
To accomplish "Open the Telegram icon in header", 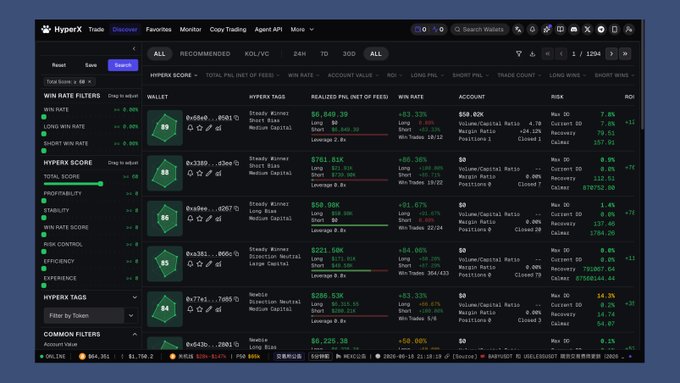I will point(601,29).
